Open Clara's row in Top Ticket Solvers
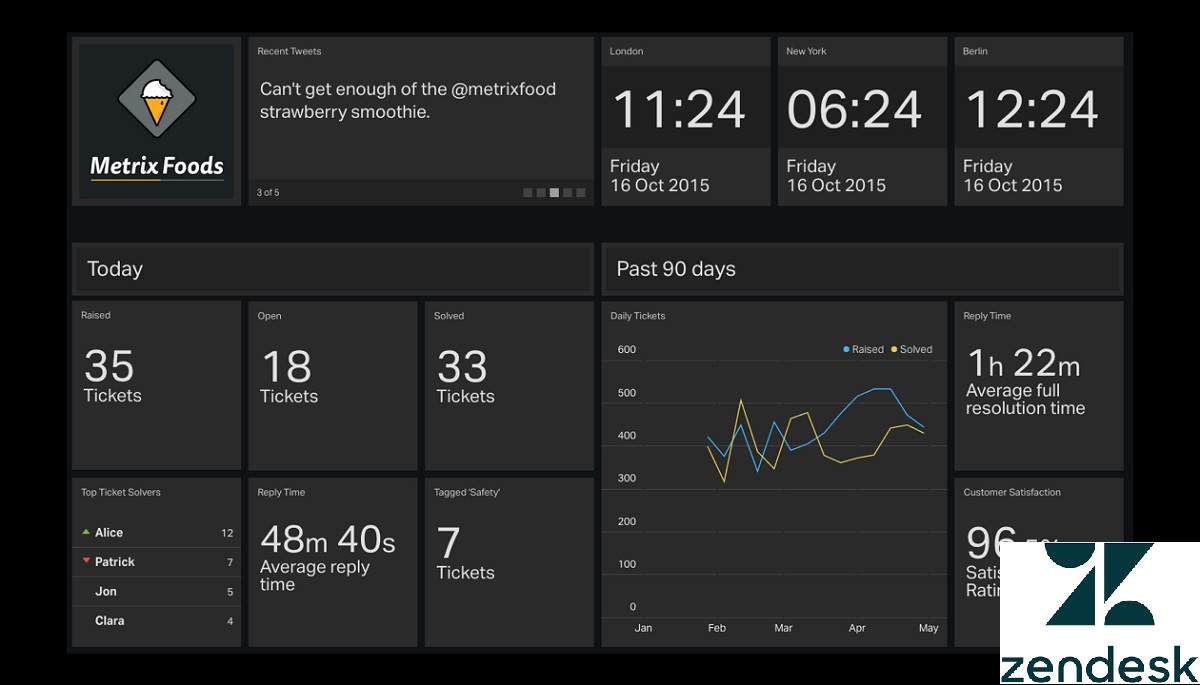Image resolution: width=1200 pixels, height=685 pixels. coord(157,620)
